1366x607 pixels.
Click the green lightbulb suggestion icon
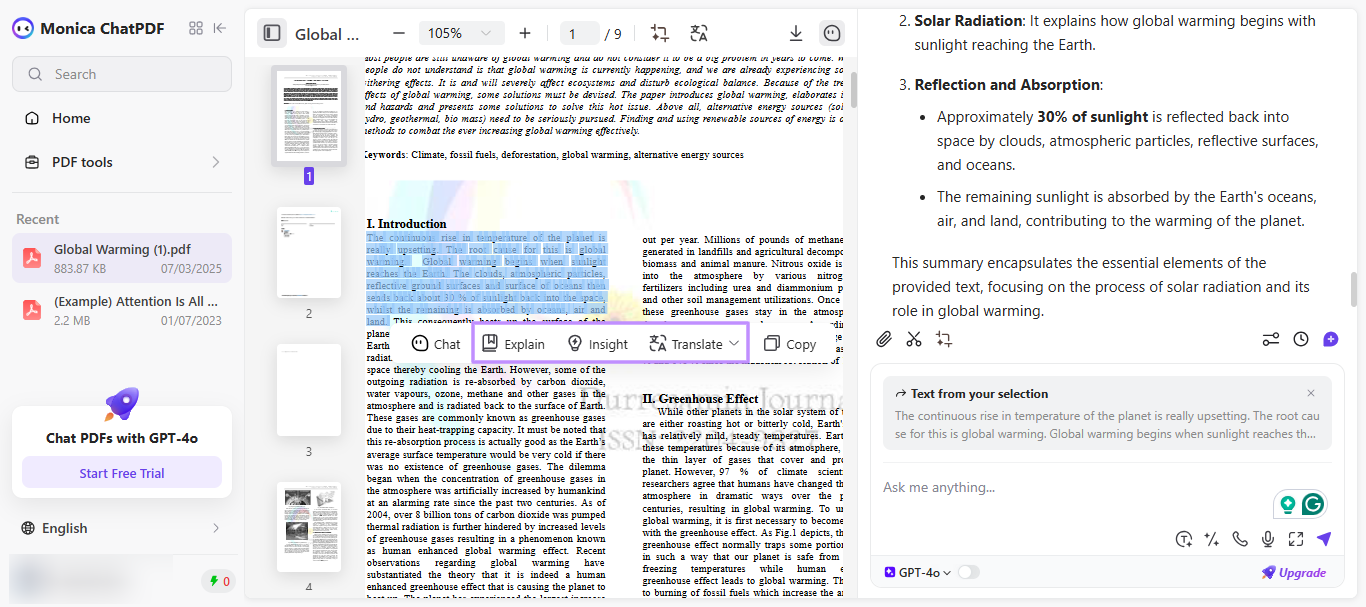click(x=1288, y=504)
